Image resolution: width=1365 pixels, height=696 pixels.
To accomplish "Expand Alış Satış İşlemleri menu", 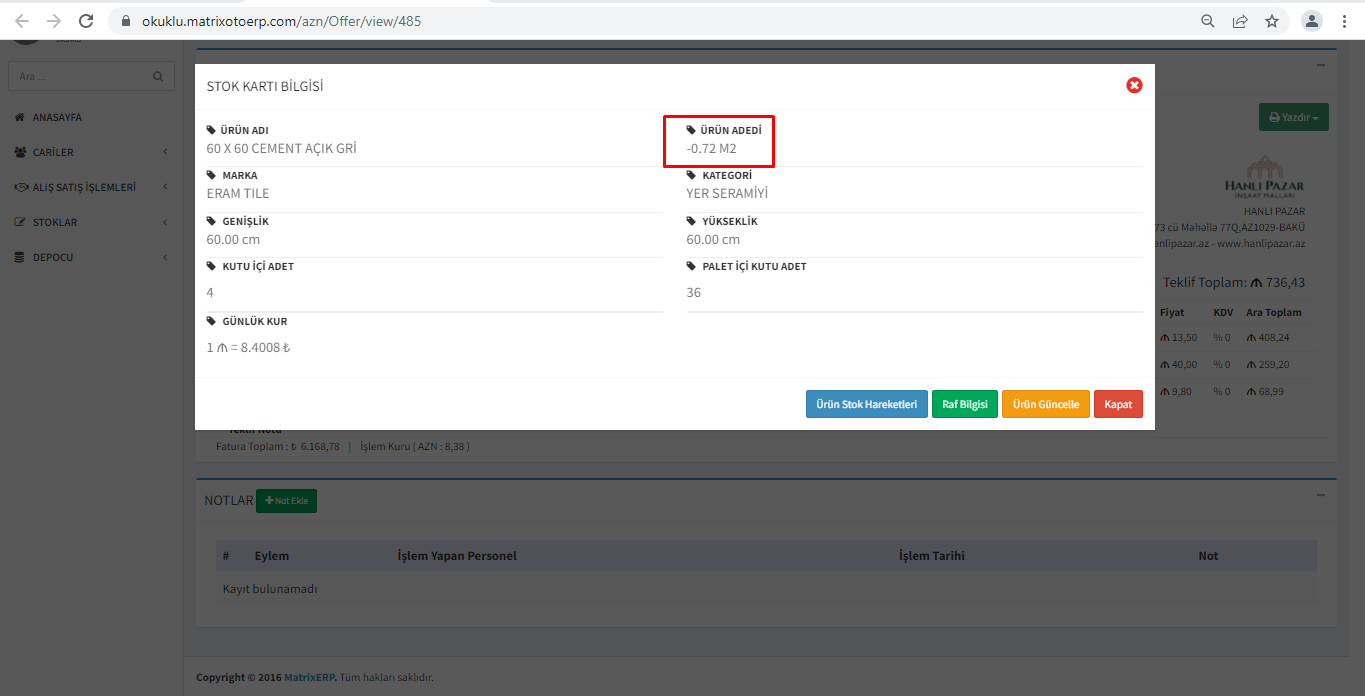I will pyautogui.click(x=91, y=187).
